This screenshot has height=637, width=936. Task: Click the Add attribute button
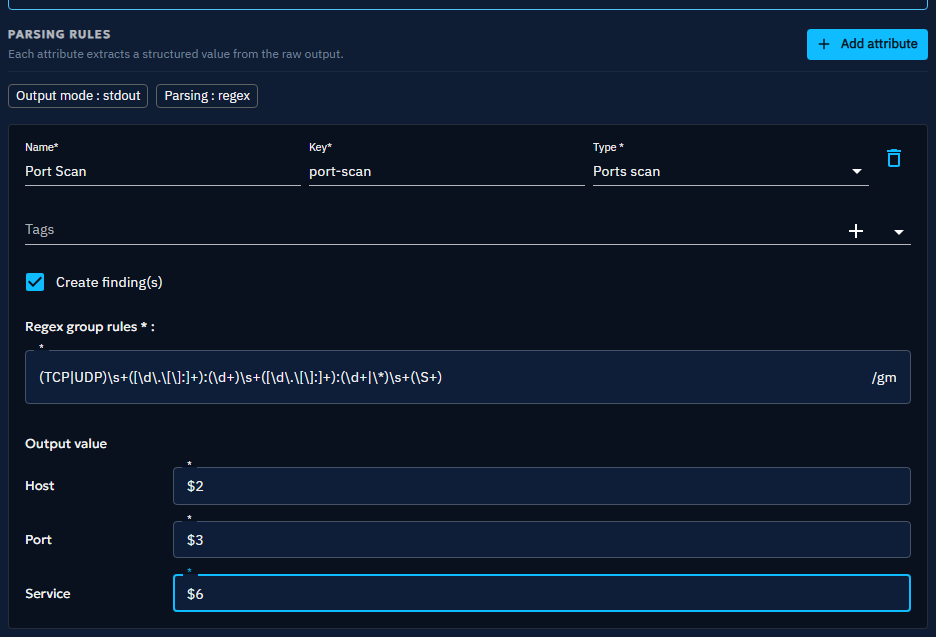coord(867,44)
